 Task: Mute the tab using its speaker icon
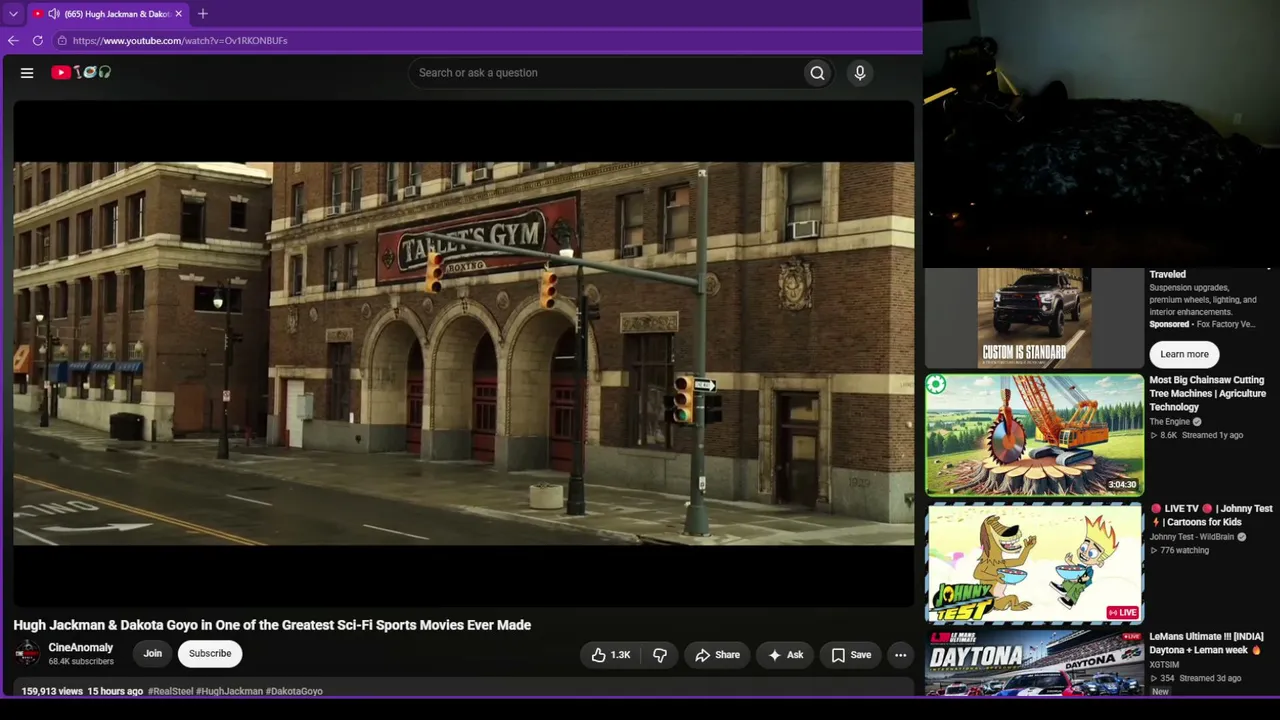click(x=53, y=14)
